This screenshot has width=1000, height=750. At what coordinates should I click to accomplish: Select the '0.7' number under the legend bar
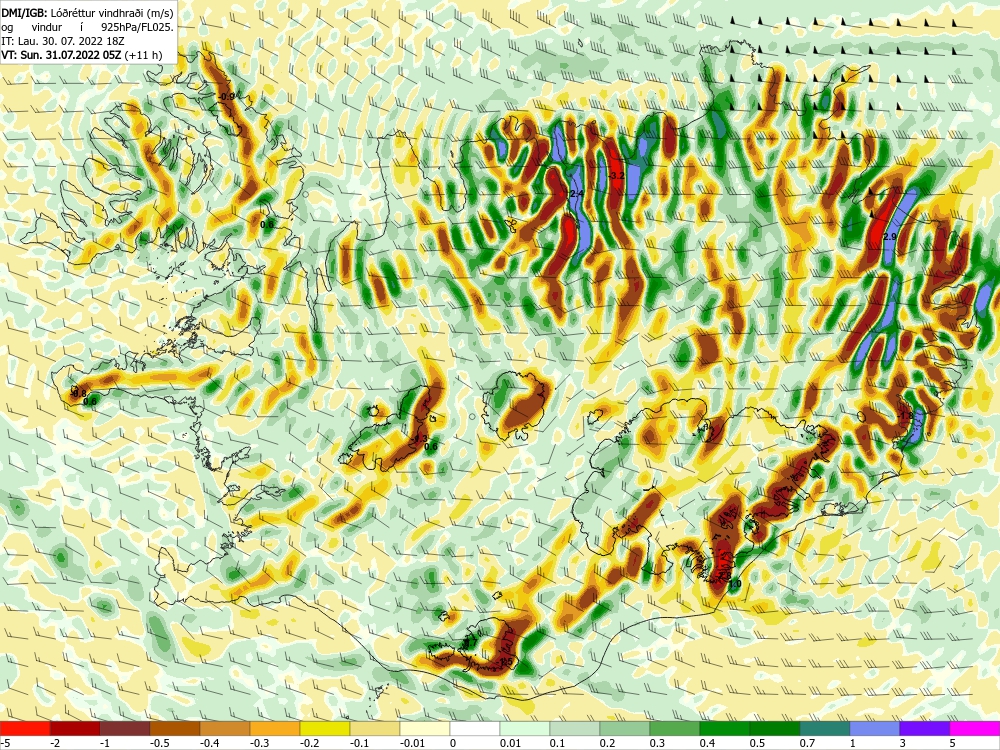click(807, 743)
